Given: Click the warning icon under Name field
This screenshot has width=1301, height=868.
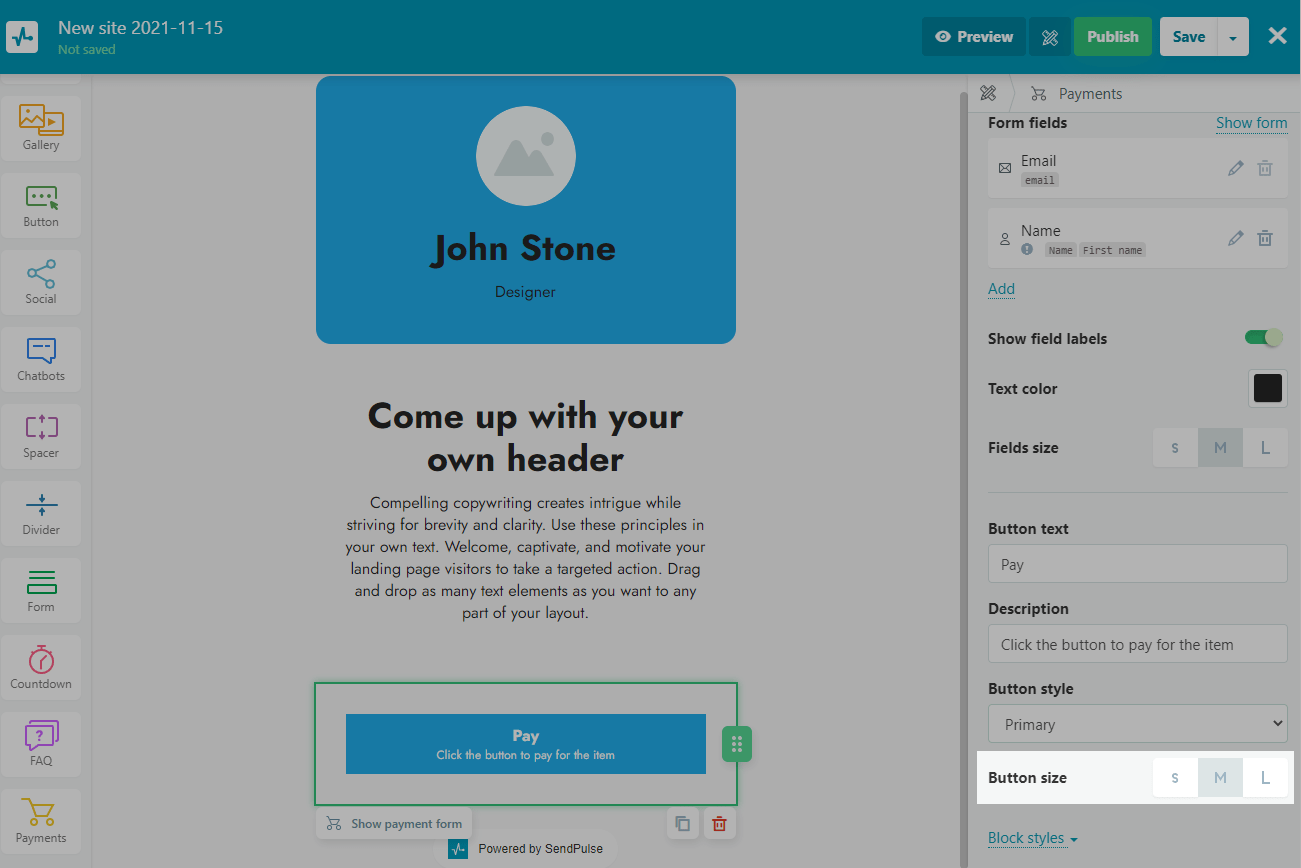Looking at the screenshot, I should [1027, 250].
